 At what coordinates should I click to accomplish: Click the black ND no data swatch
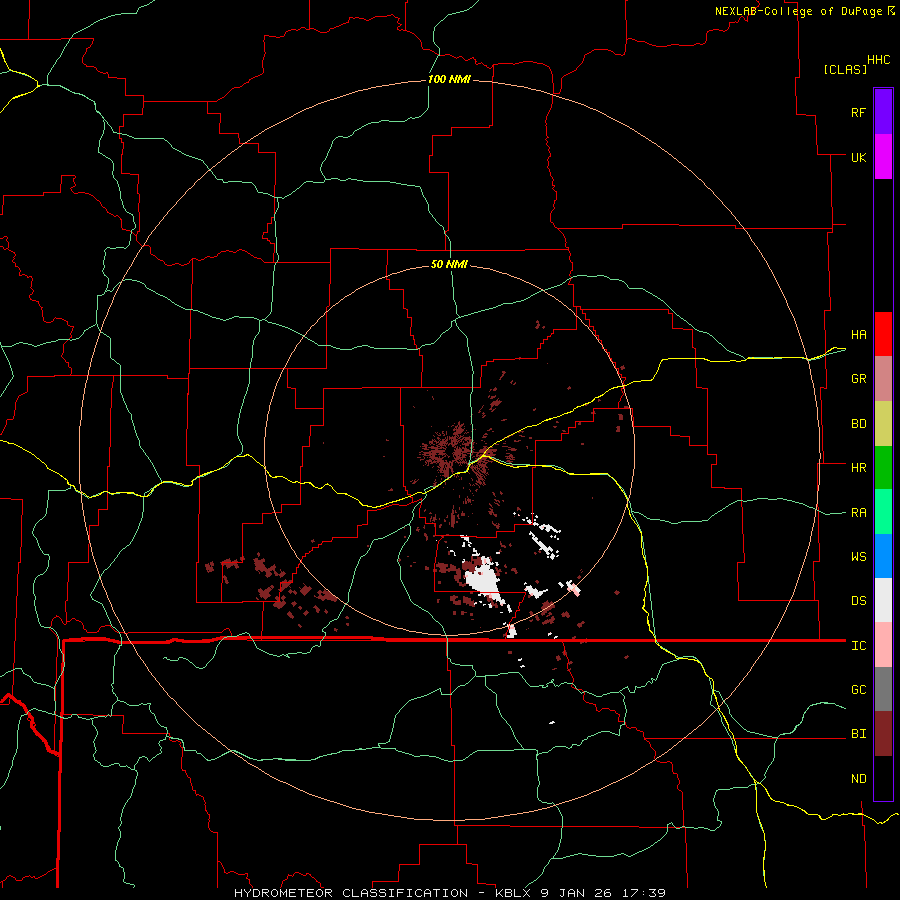883,778
